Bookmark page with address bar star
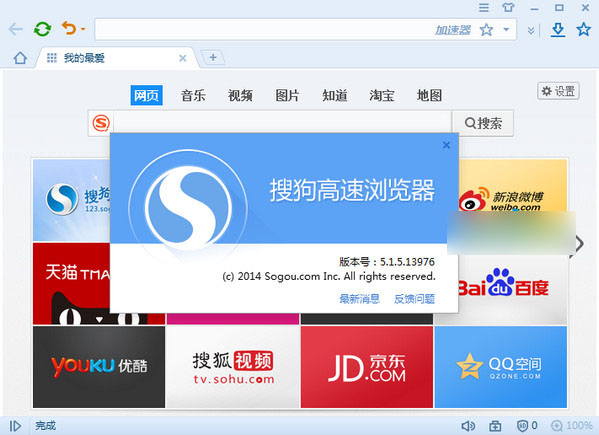Image resolution: width=599 pixels, height=435 pixels. click(x=486, y=29)
